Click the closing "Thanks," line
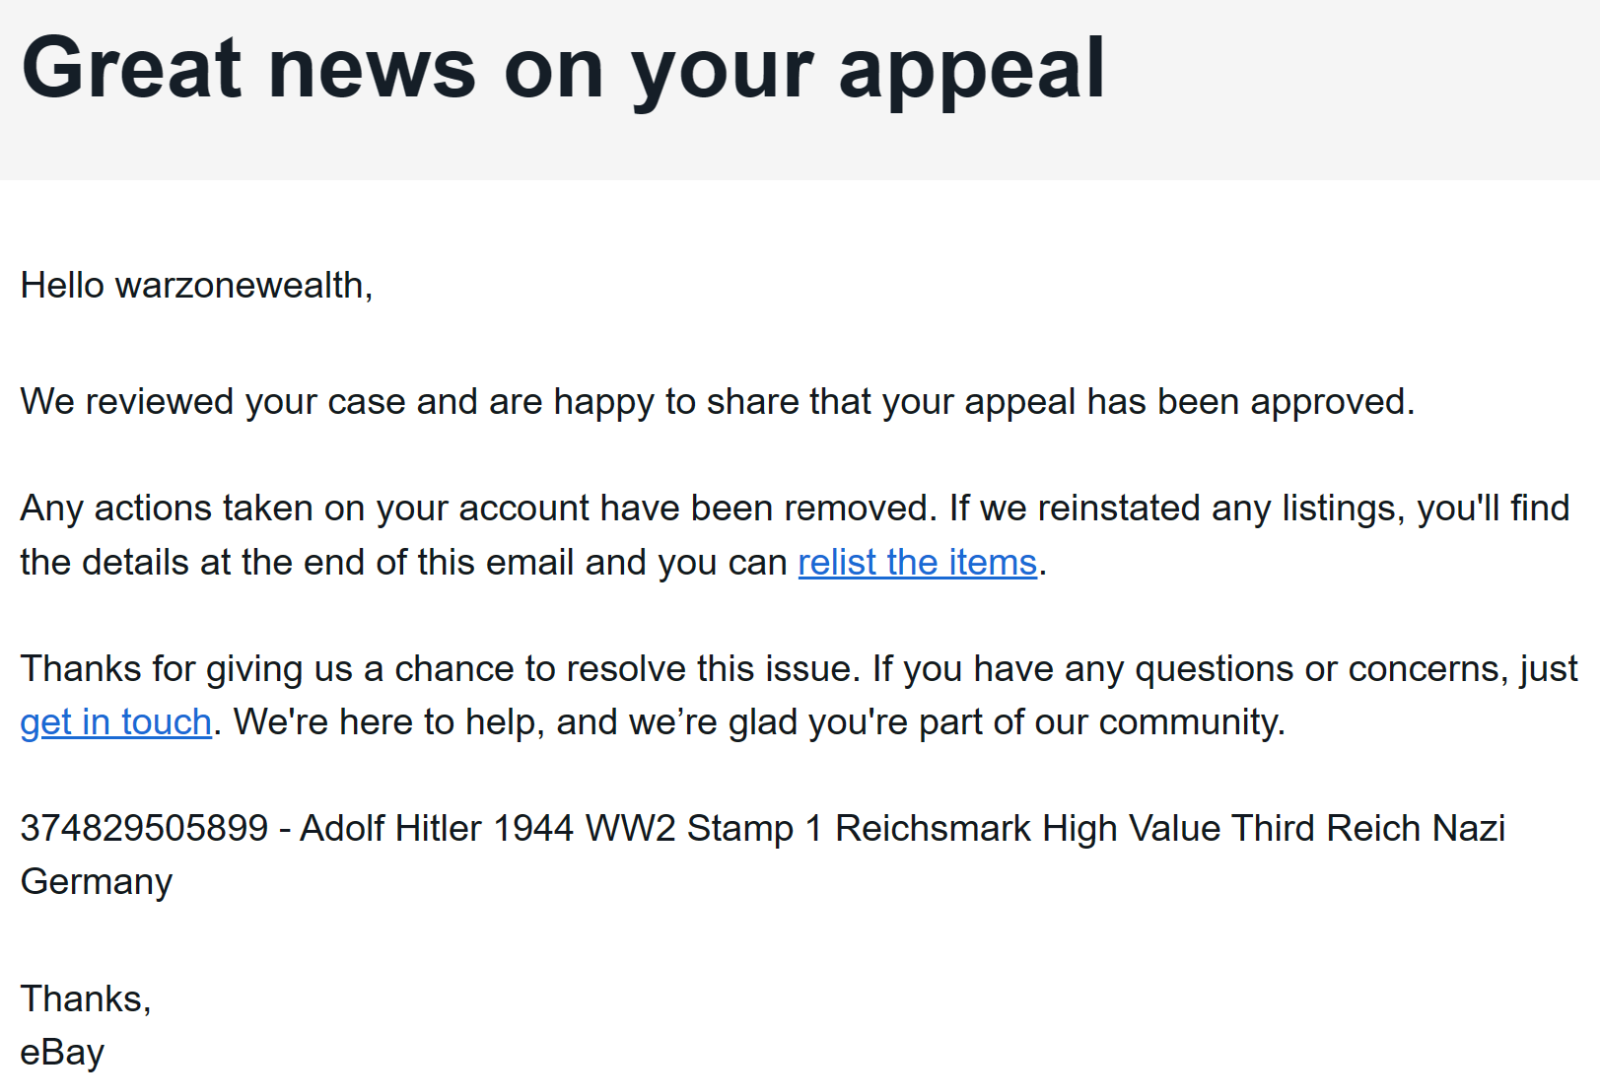1600x1088 pixels. (85, 998)
